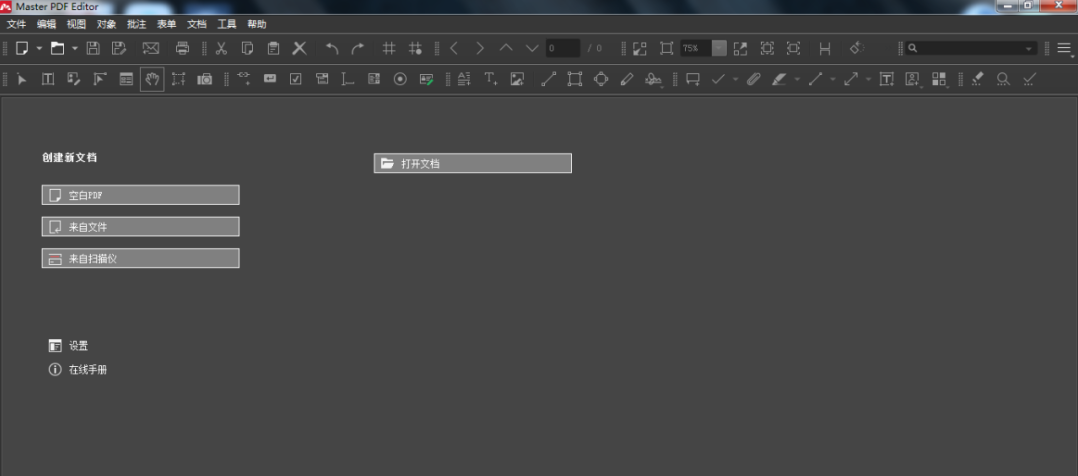Open the 批注 menu
Image resolution: width=1078 pixels, height=476 pixels.
click(137, 24)
